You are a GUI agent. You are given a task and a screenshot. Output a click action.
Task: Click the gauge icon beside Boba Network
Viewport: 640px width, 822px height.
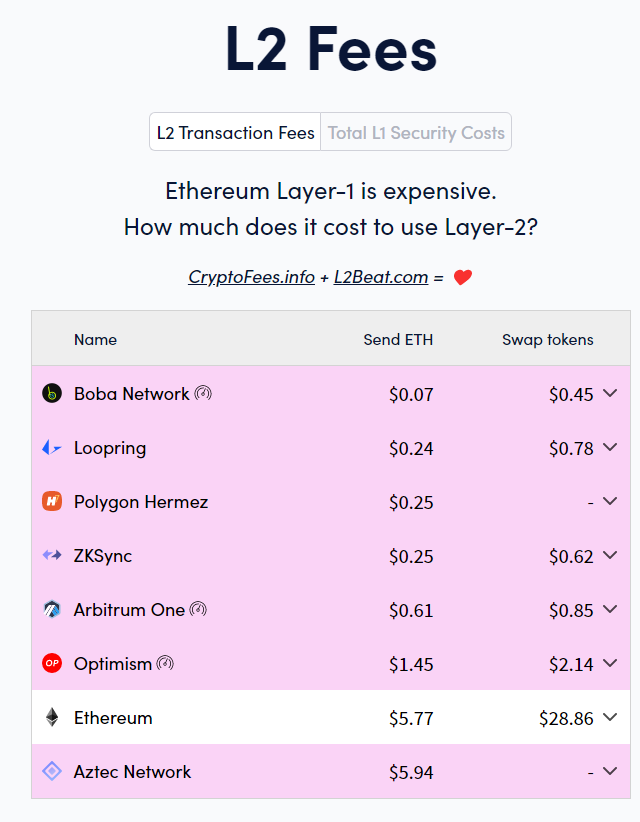point(203,393)
